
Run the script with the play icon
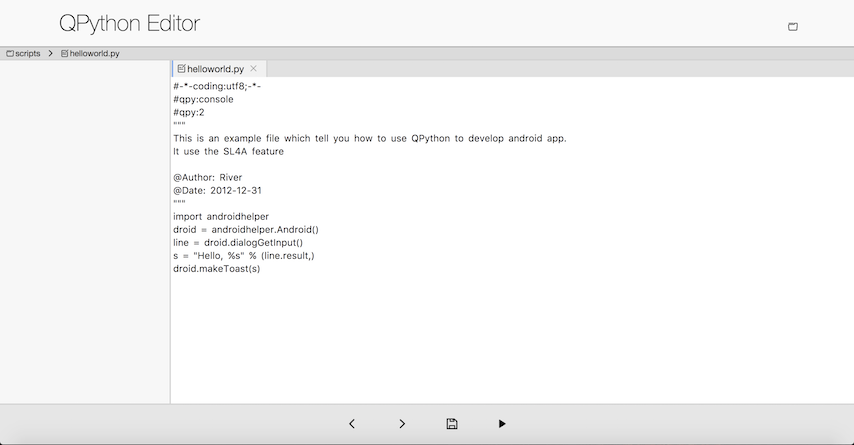click(502, 424)
